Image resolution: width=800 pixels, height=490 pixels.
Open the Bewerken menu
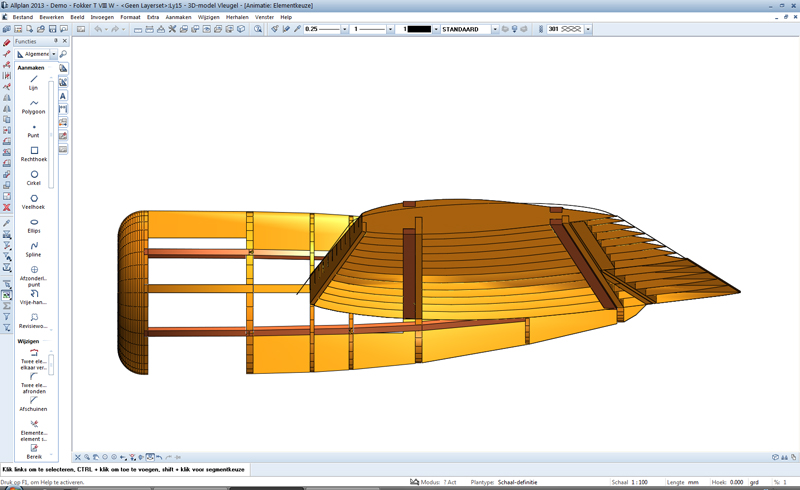pyautogui.click(x=52, y=17)
